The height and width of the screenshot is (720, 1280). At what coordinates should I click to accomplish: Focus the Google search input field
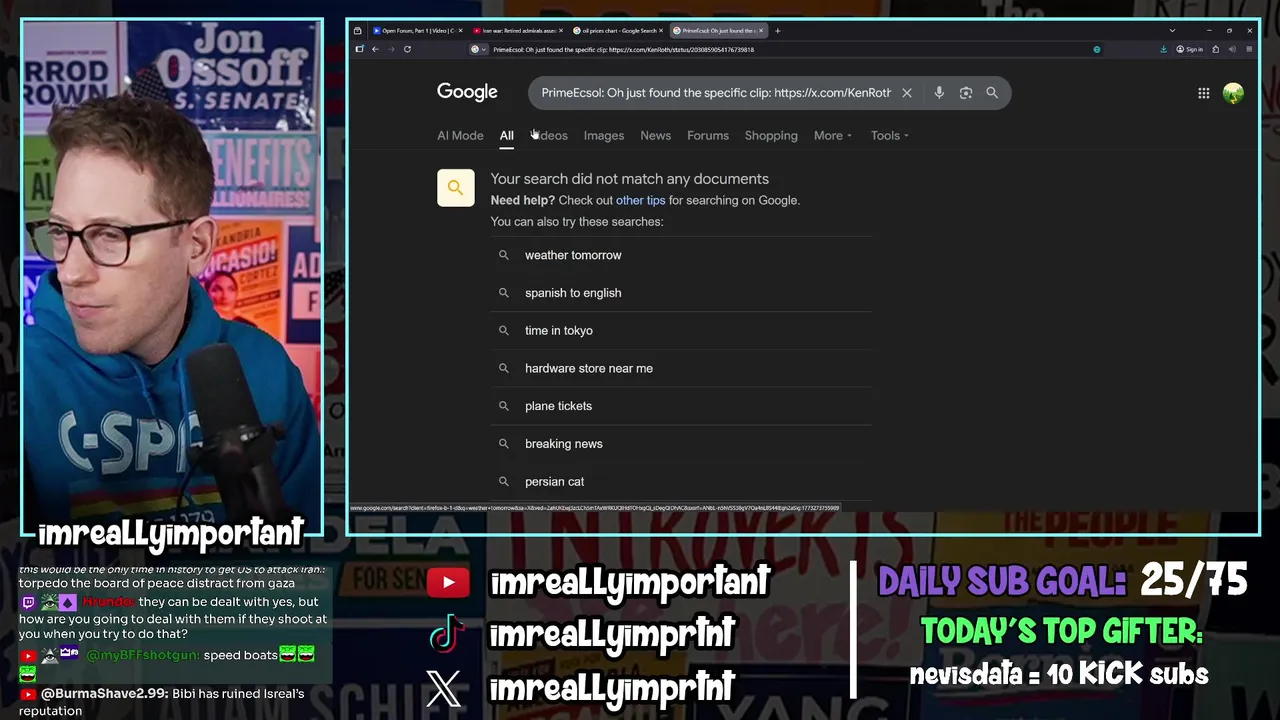point(716,93)
